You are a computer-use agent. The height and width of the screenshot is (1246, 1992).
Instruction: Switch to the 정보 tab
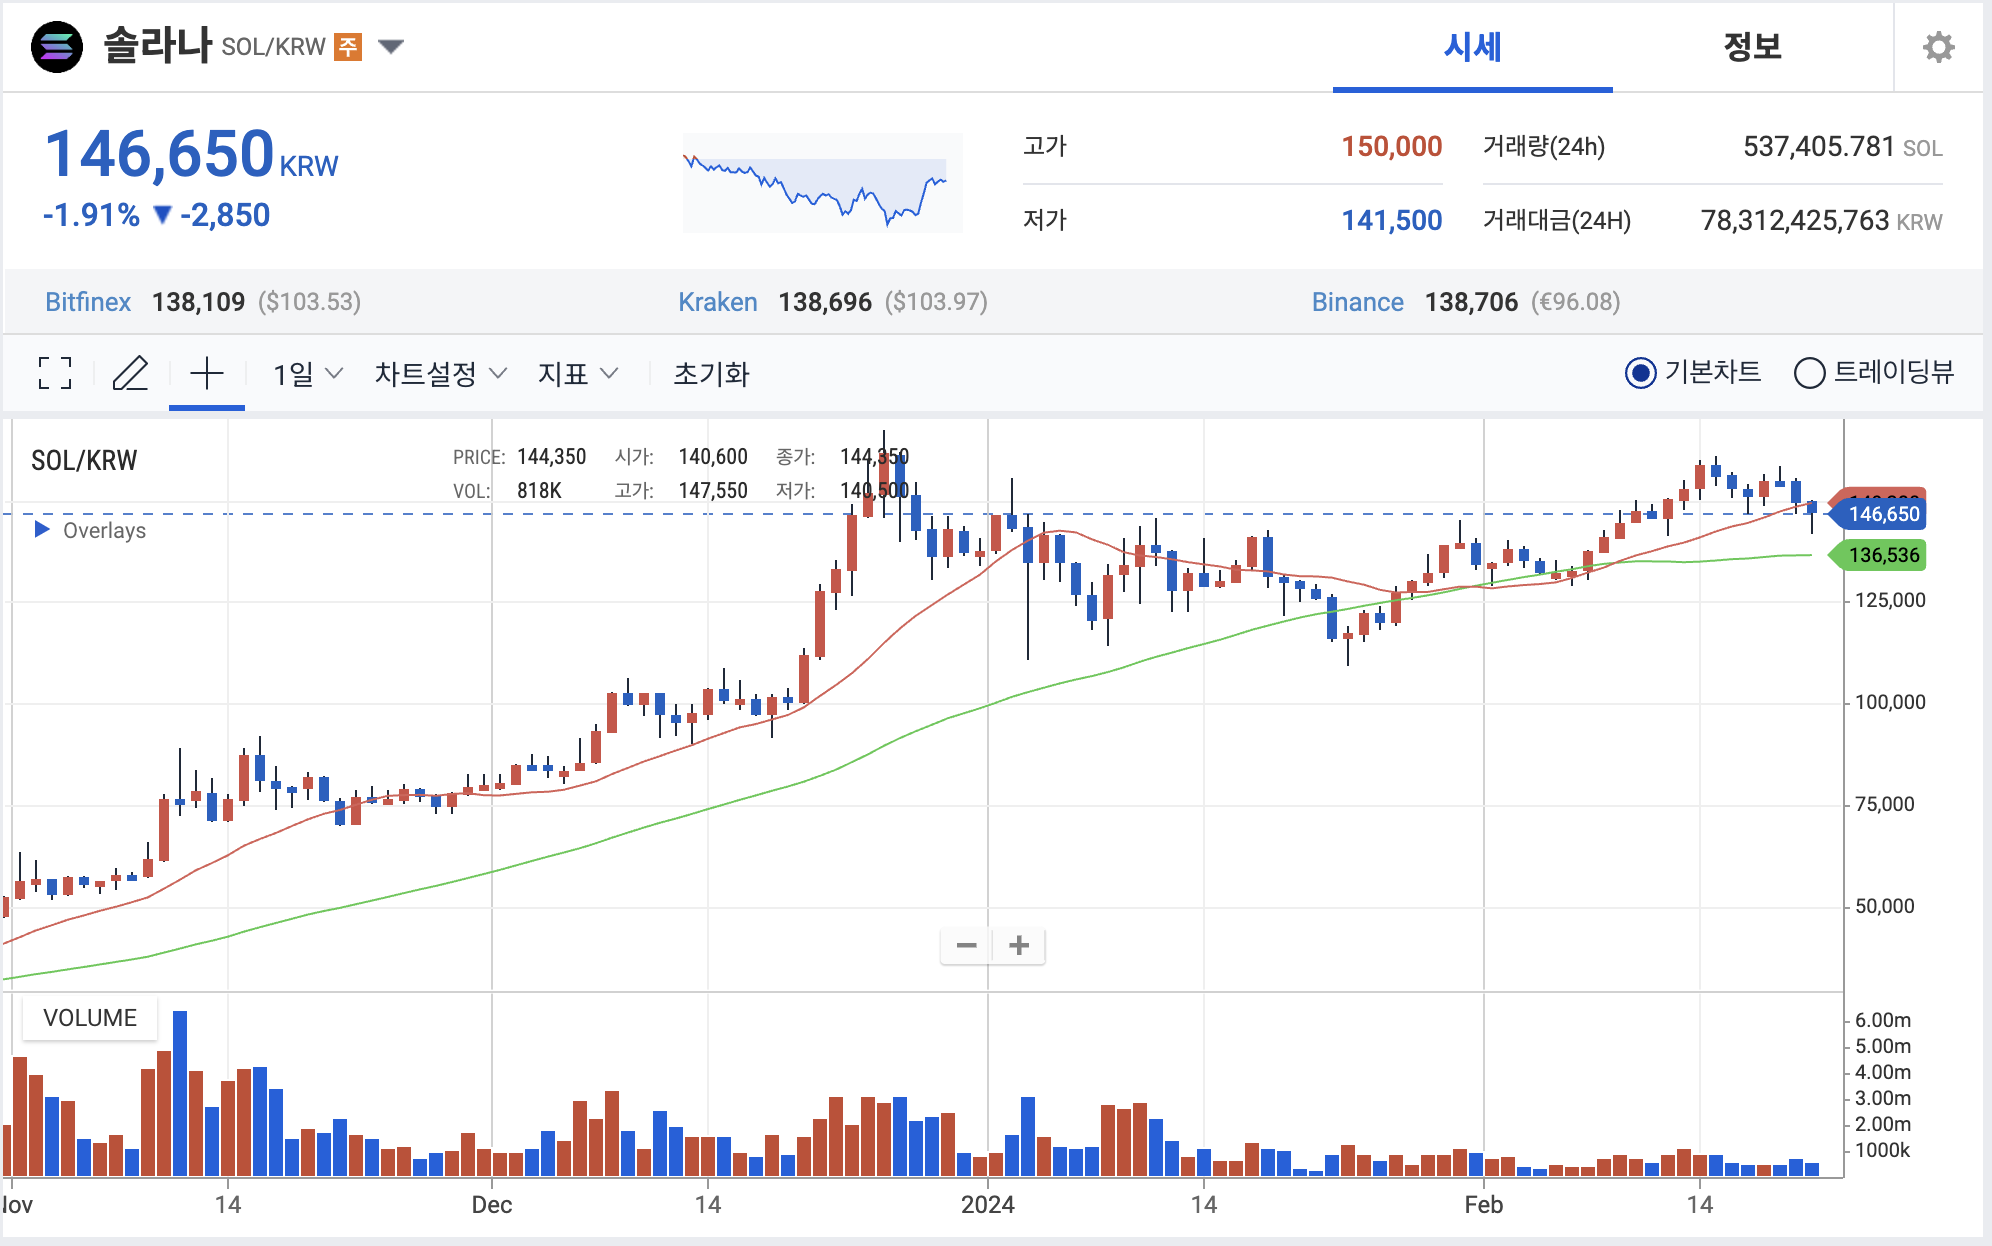(1752, 47)
